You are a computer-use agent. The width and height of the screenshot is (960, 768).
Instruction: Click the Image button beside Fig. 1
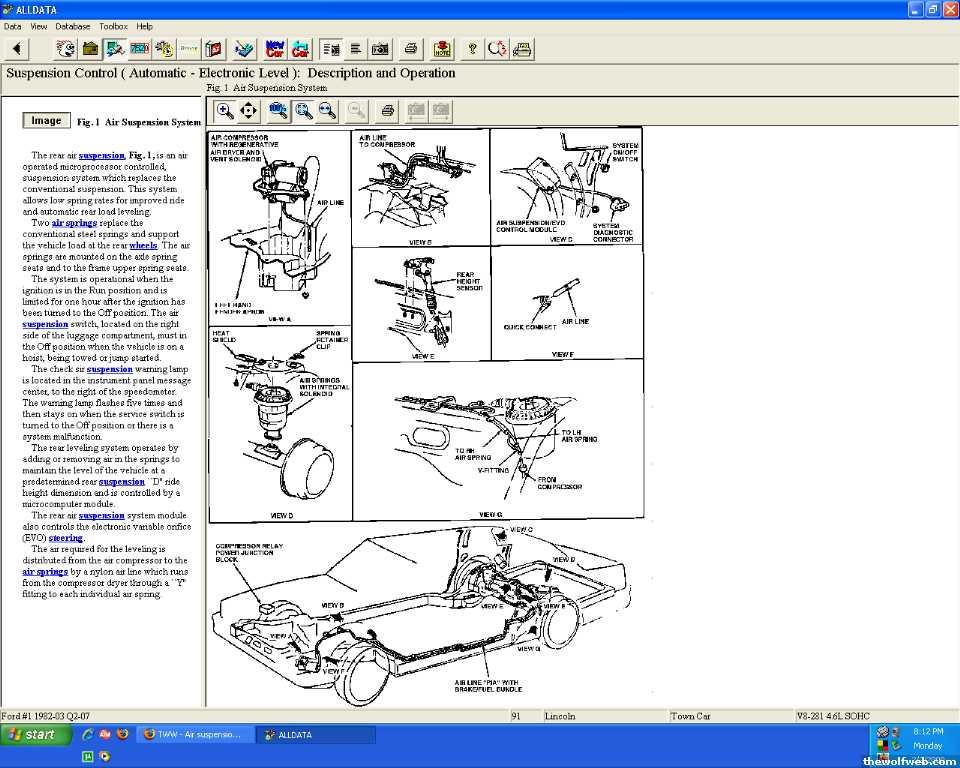(x=46, y=121)
